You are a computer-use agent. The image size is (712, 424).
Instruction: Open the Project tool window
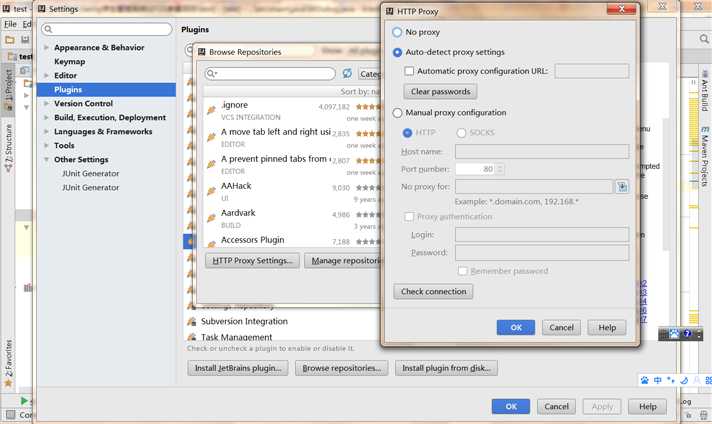point(9,88)
